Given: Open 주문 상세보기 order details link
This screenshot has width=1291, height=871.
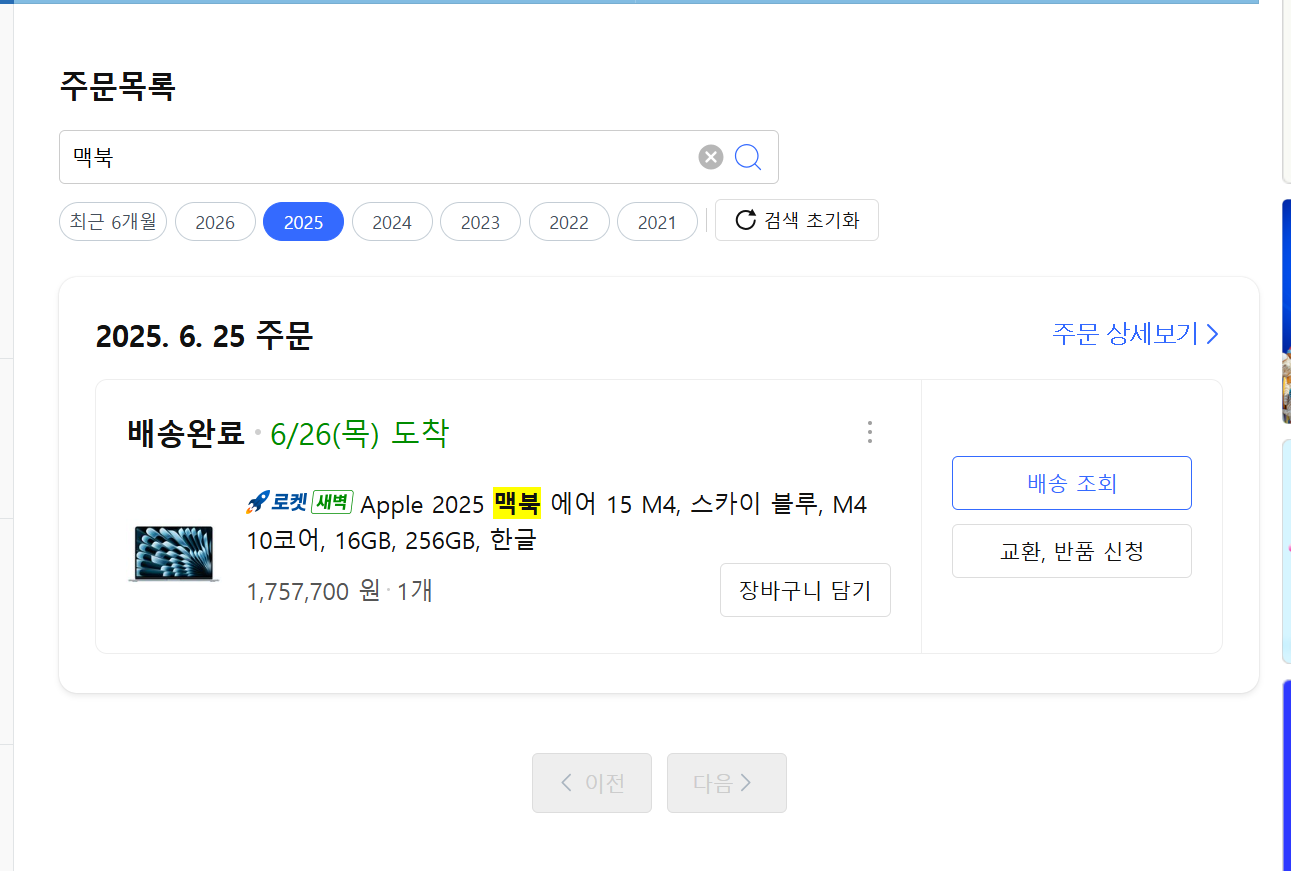Looking at the screenshot, I should pyautogui.click(x=1136, y=334).
